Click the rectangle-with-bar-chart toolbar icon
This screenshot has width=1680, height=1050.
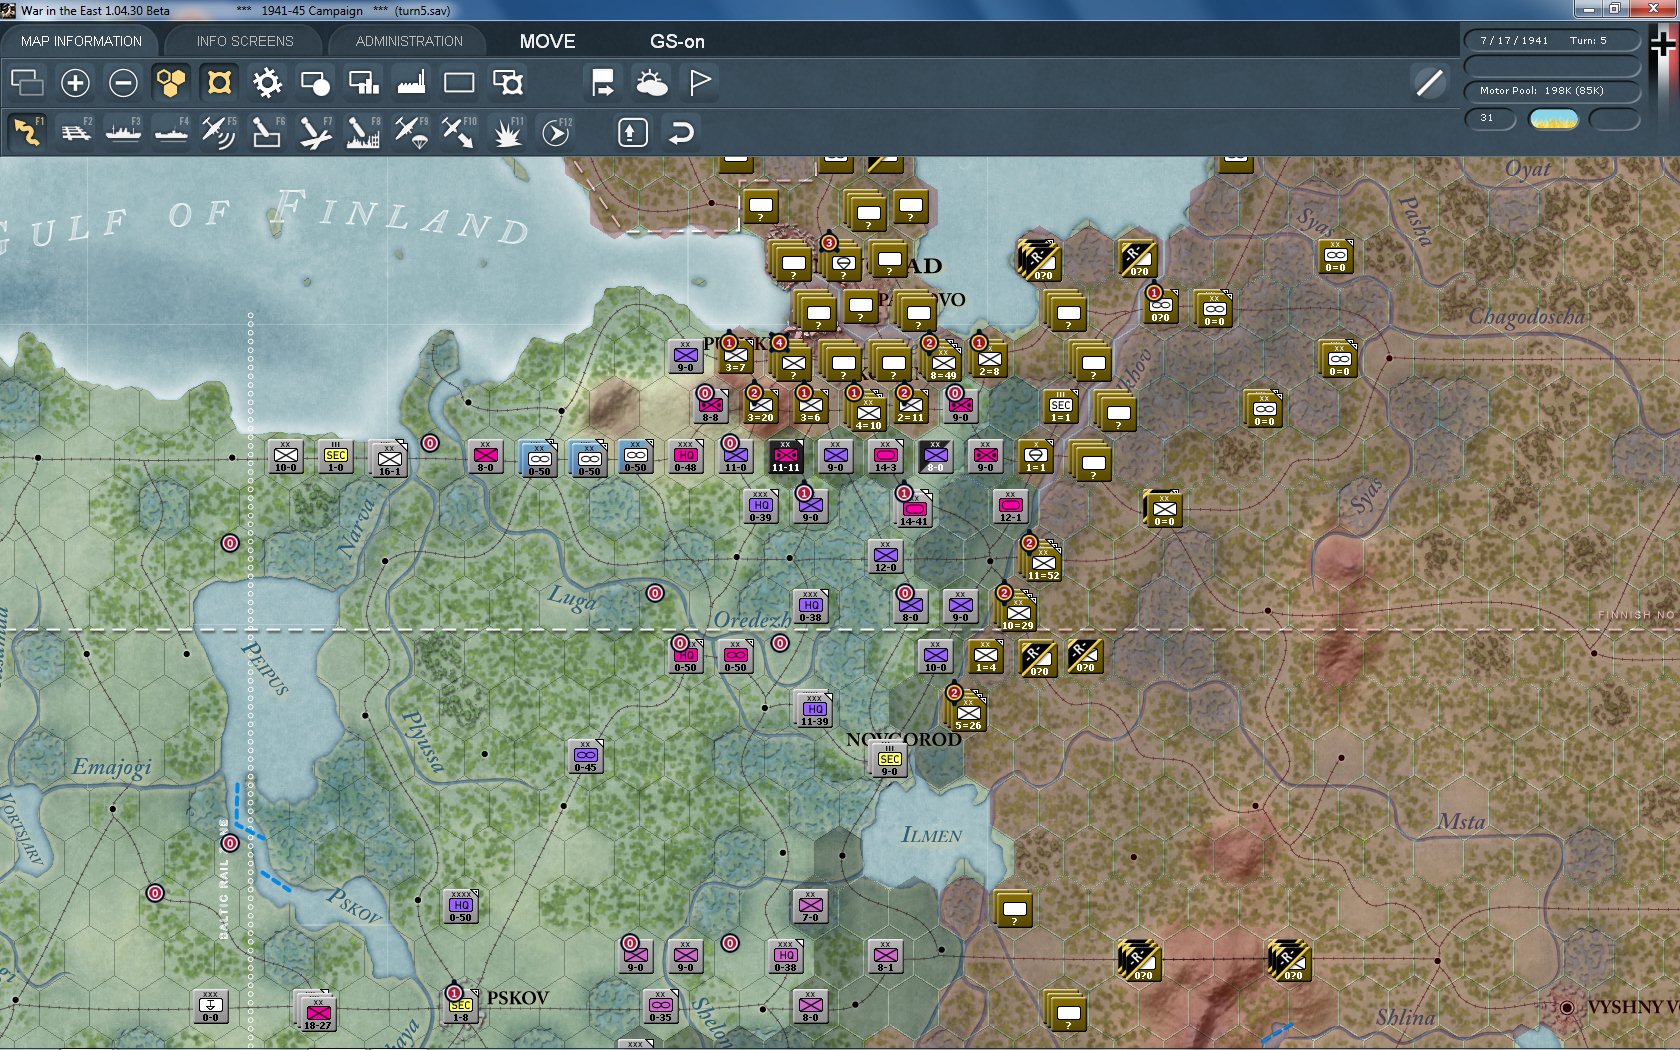[363, 83]
